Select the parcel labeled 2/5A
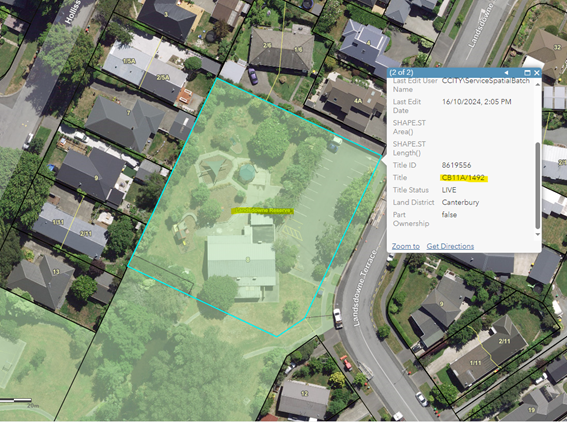The height and width of the screenshot is (422, 567). pos(163,77)
